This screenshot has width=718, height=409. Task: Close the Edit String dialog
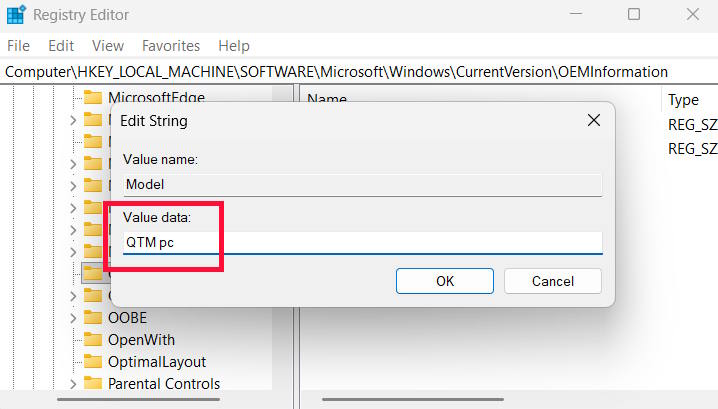593,120
